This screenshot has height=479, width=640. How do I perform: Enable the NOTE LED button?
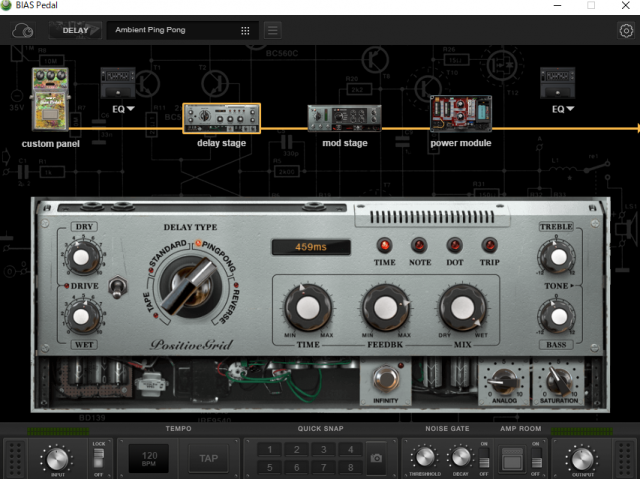pyautogui.click(x=419, y=245)
